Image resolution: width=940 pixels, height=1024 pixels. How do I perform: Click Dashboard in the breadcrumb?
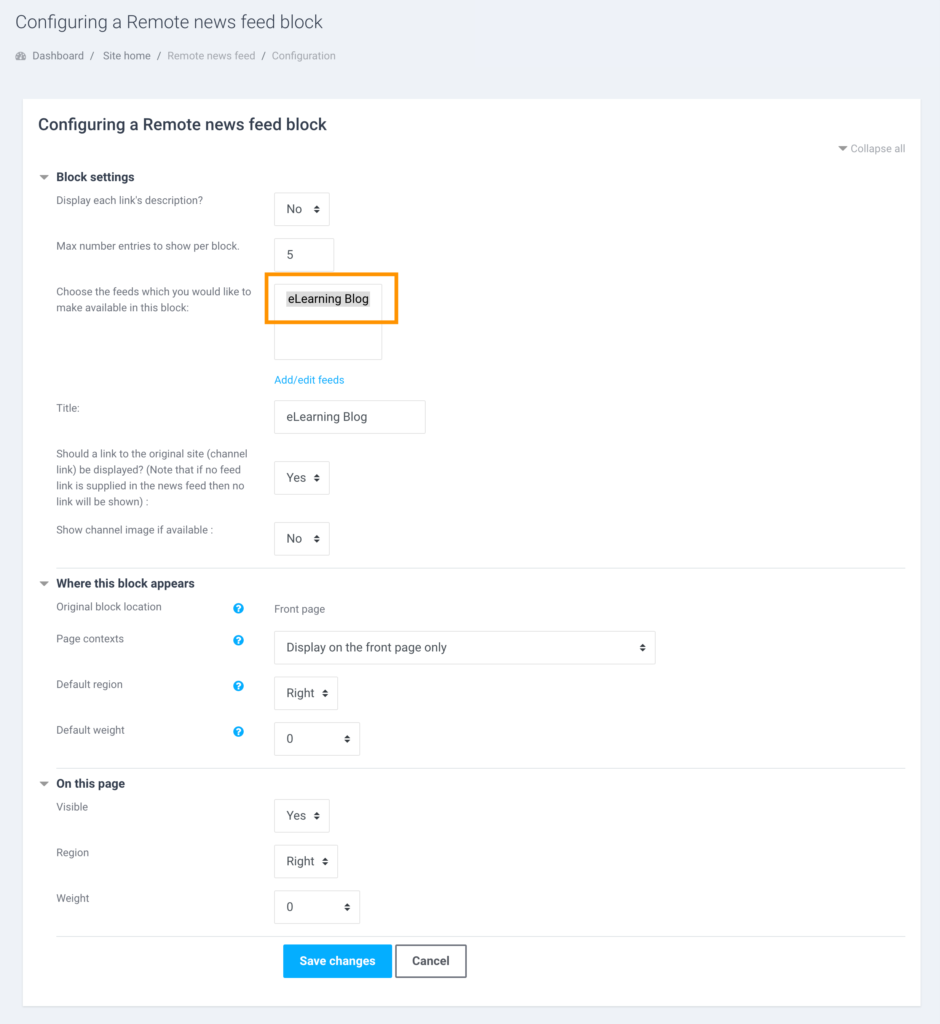(x=58, y=55)
